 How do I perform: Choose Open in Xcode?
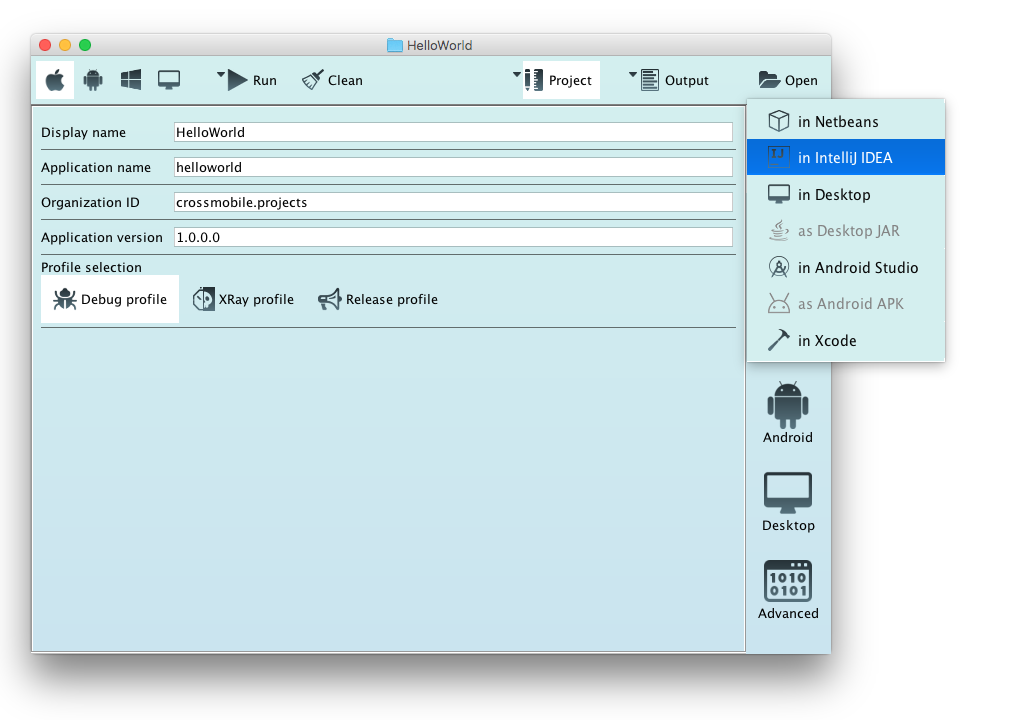coord(846,340)
